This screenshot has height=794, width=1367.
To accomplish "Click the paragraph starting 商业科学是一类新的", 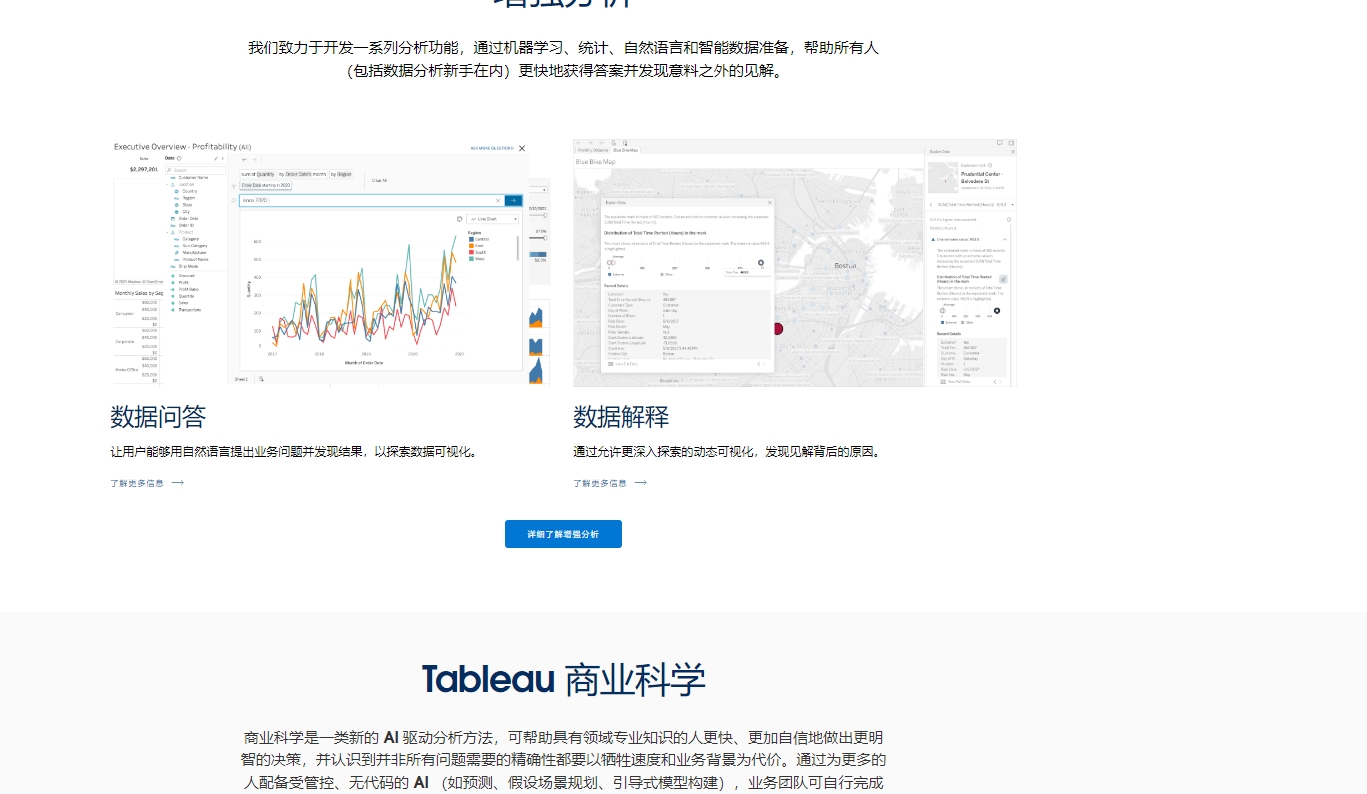I will [563, 759].
